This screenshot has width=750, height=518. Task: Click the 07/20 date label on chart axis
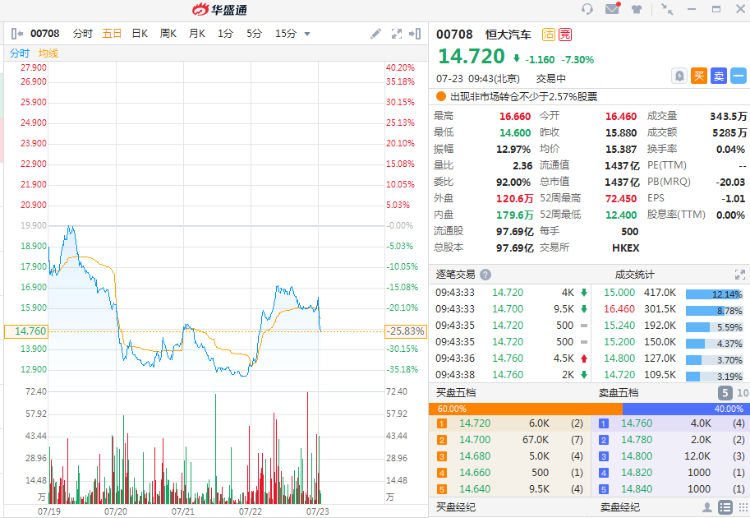[116, 511]
